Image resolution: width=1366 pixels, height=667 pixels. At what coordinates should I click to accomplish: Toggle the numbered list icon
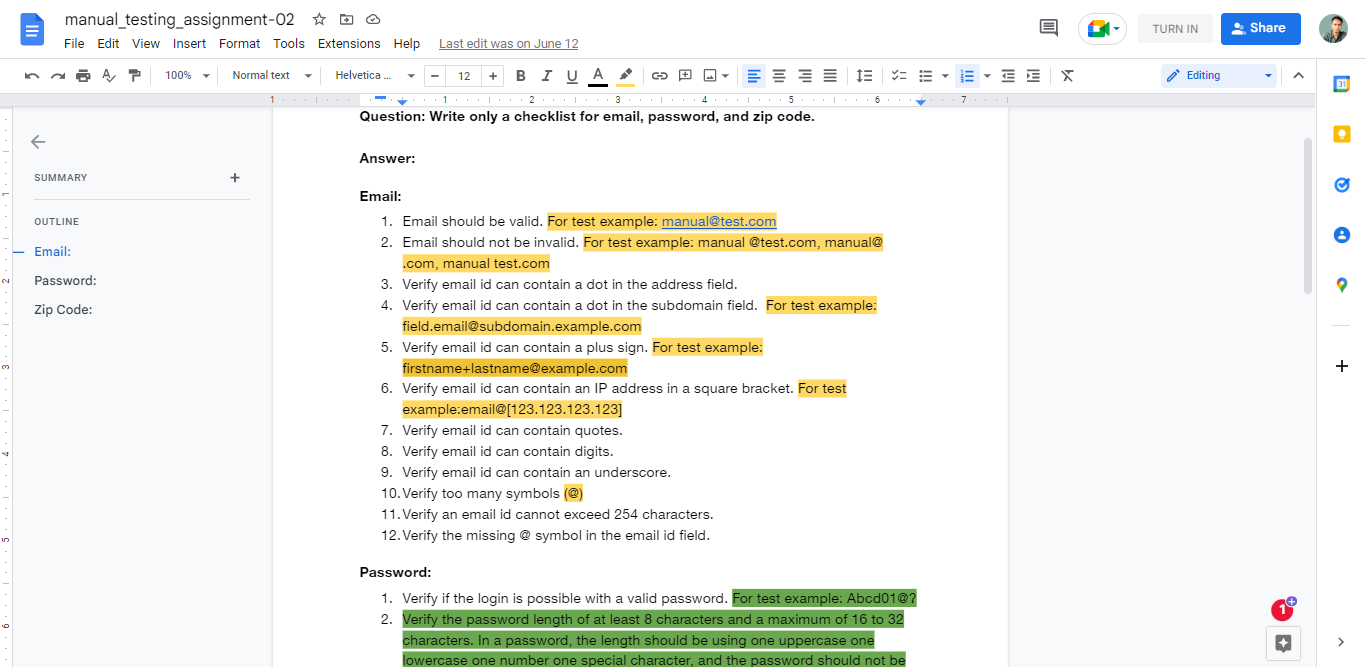click(966, 76)
